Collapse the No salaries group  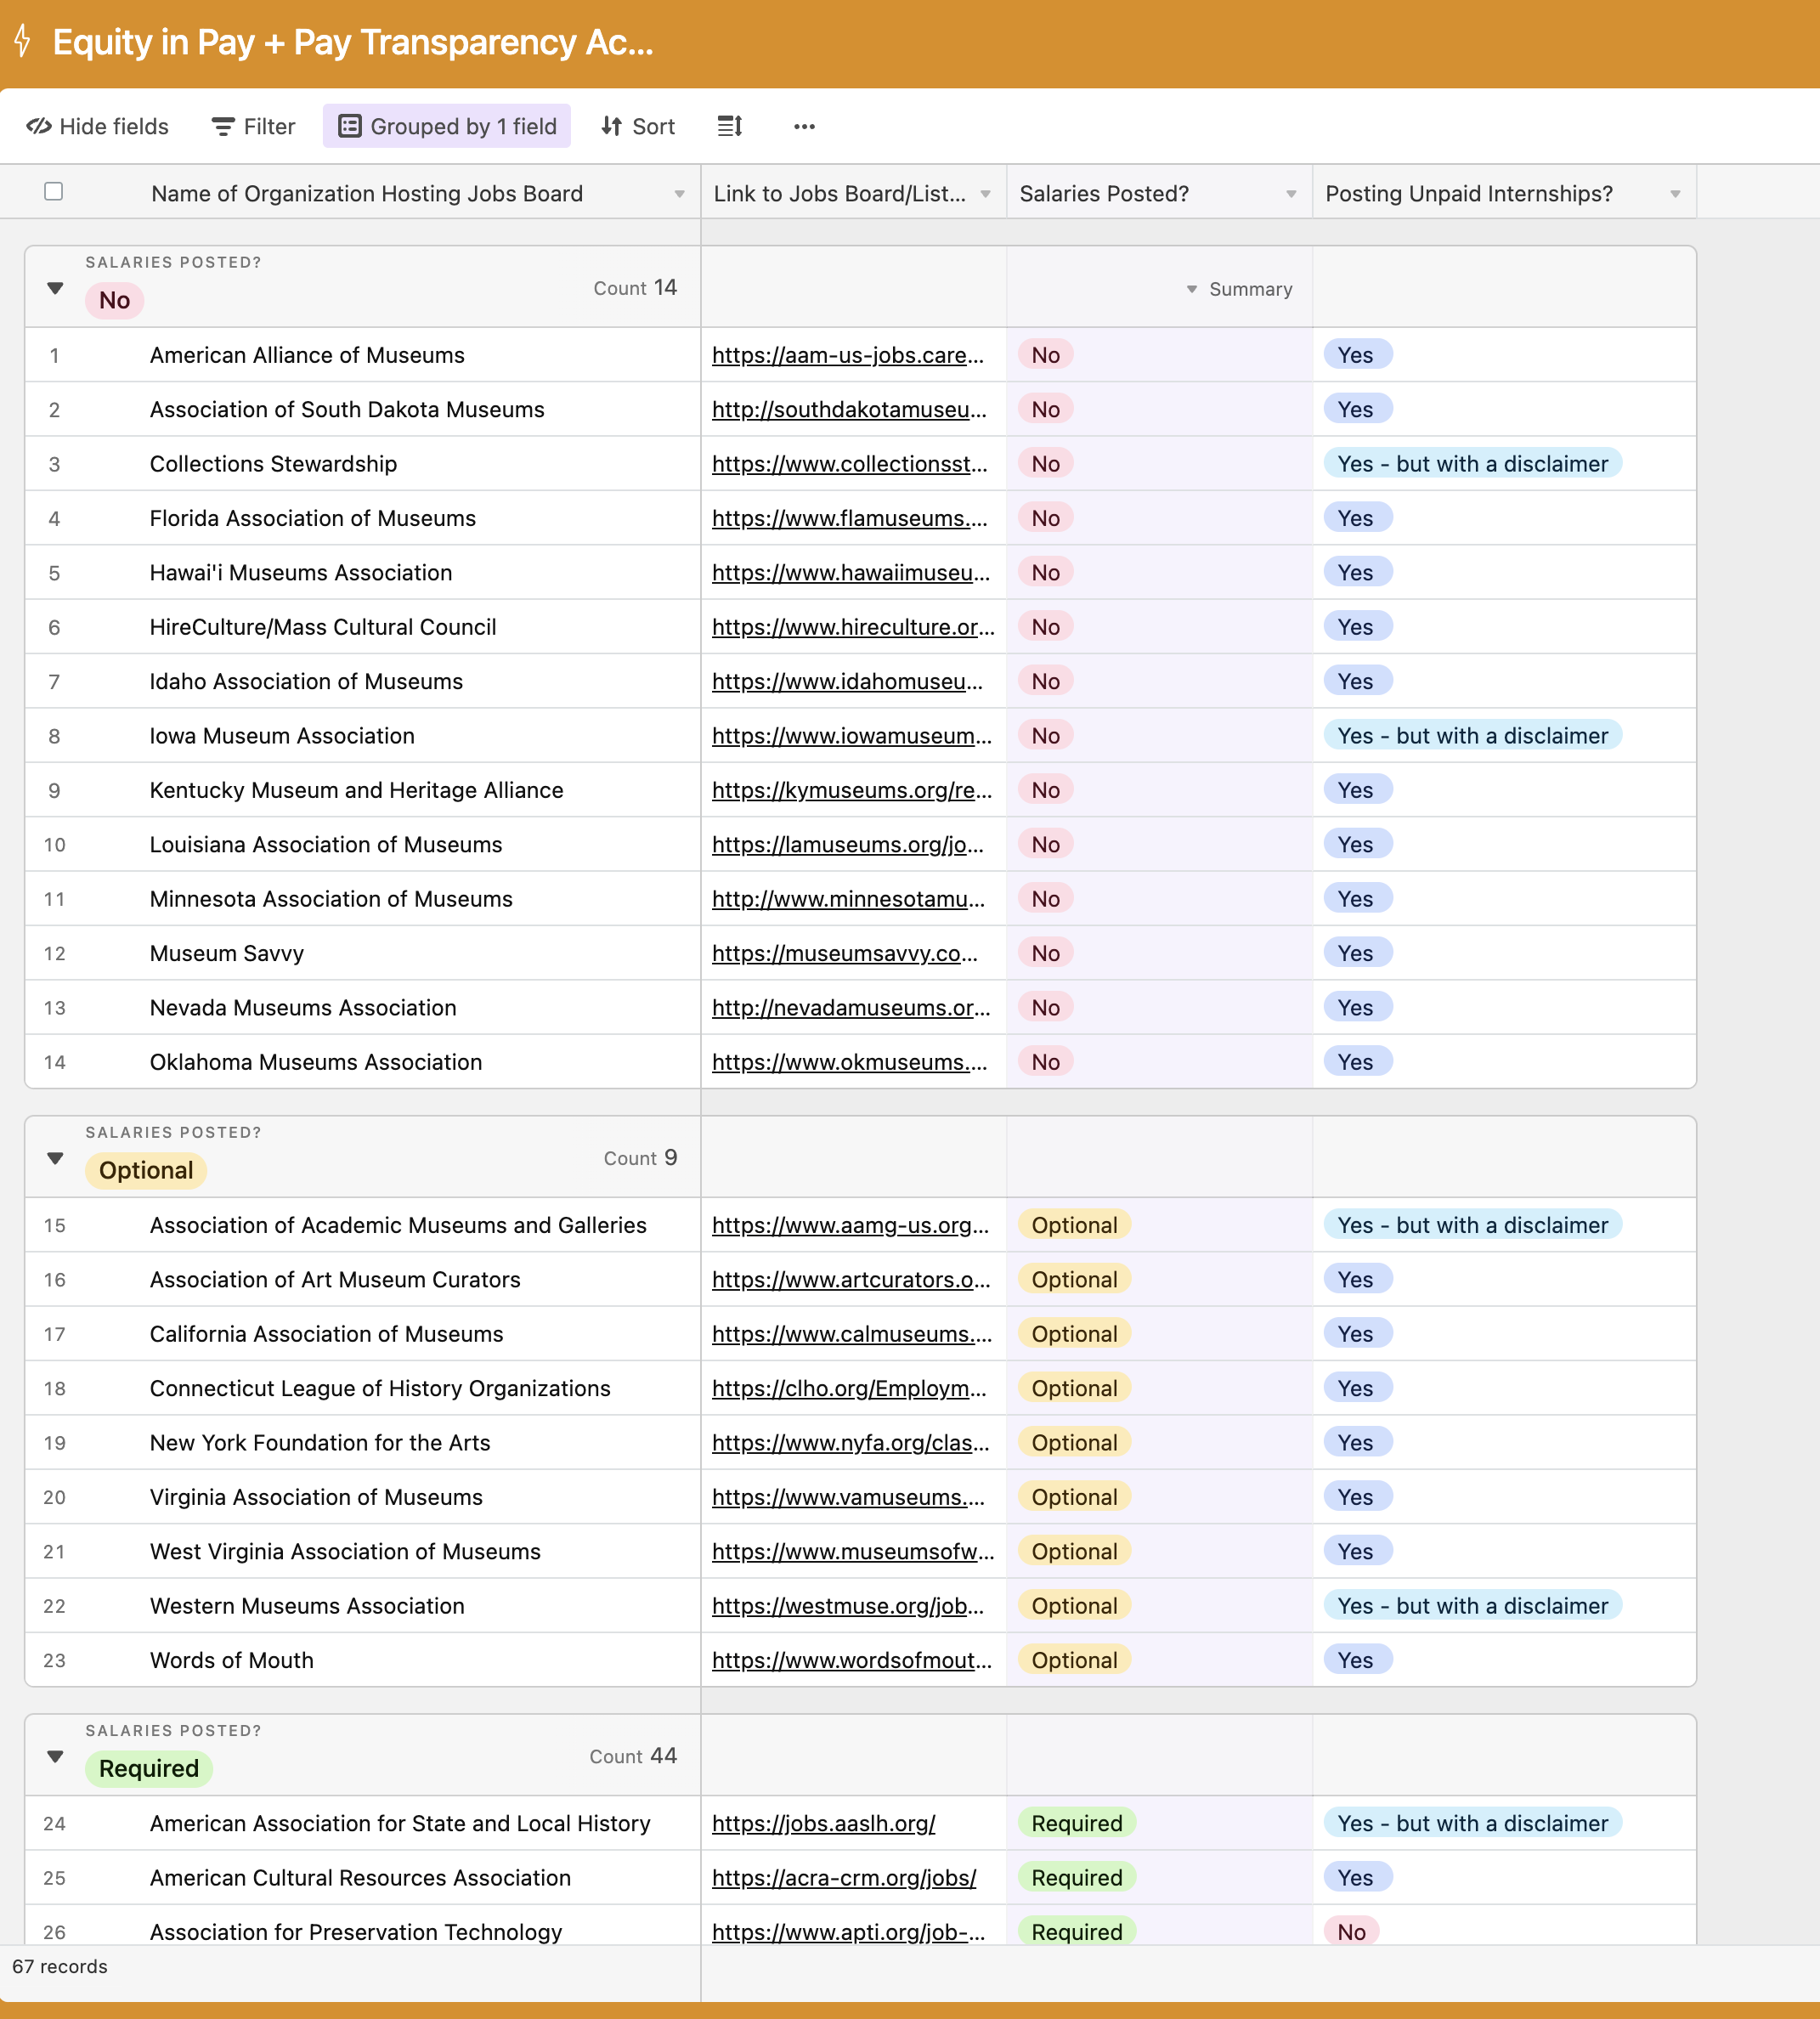tap(55, 288)
